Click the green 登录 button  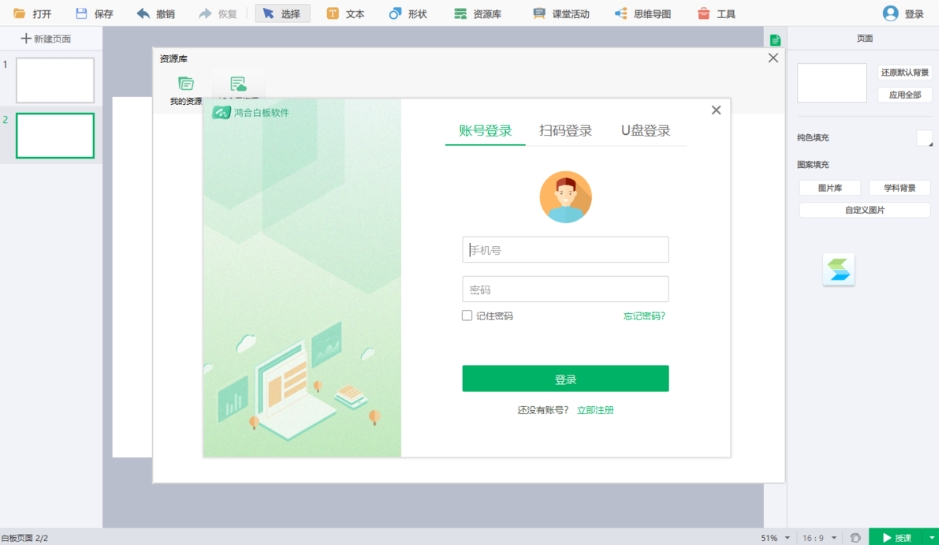pyautogui.click(x=565, y=379)
